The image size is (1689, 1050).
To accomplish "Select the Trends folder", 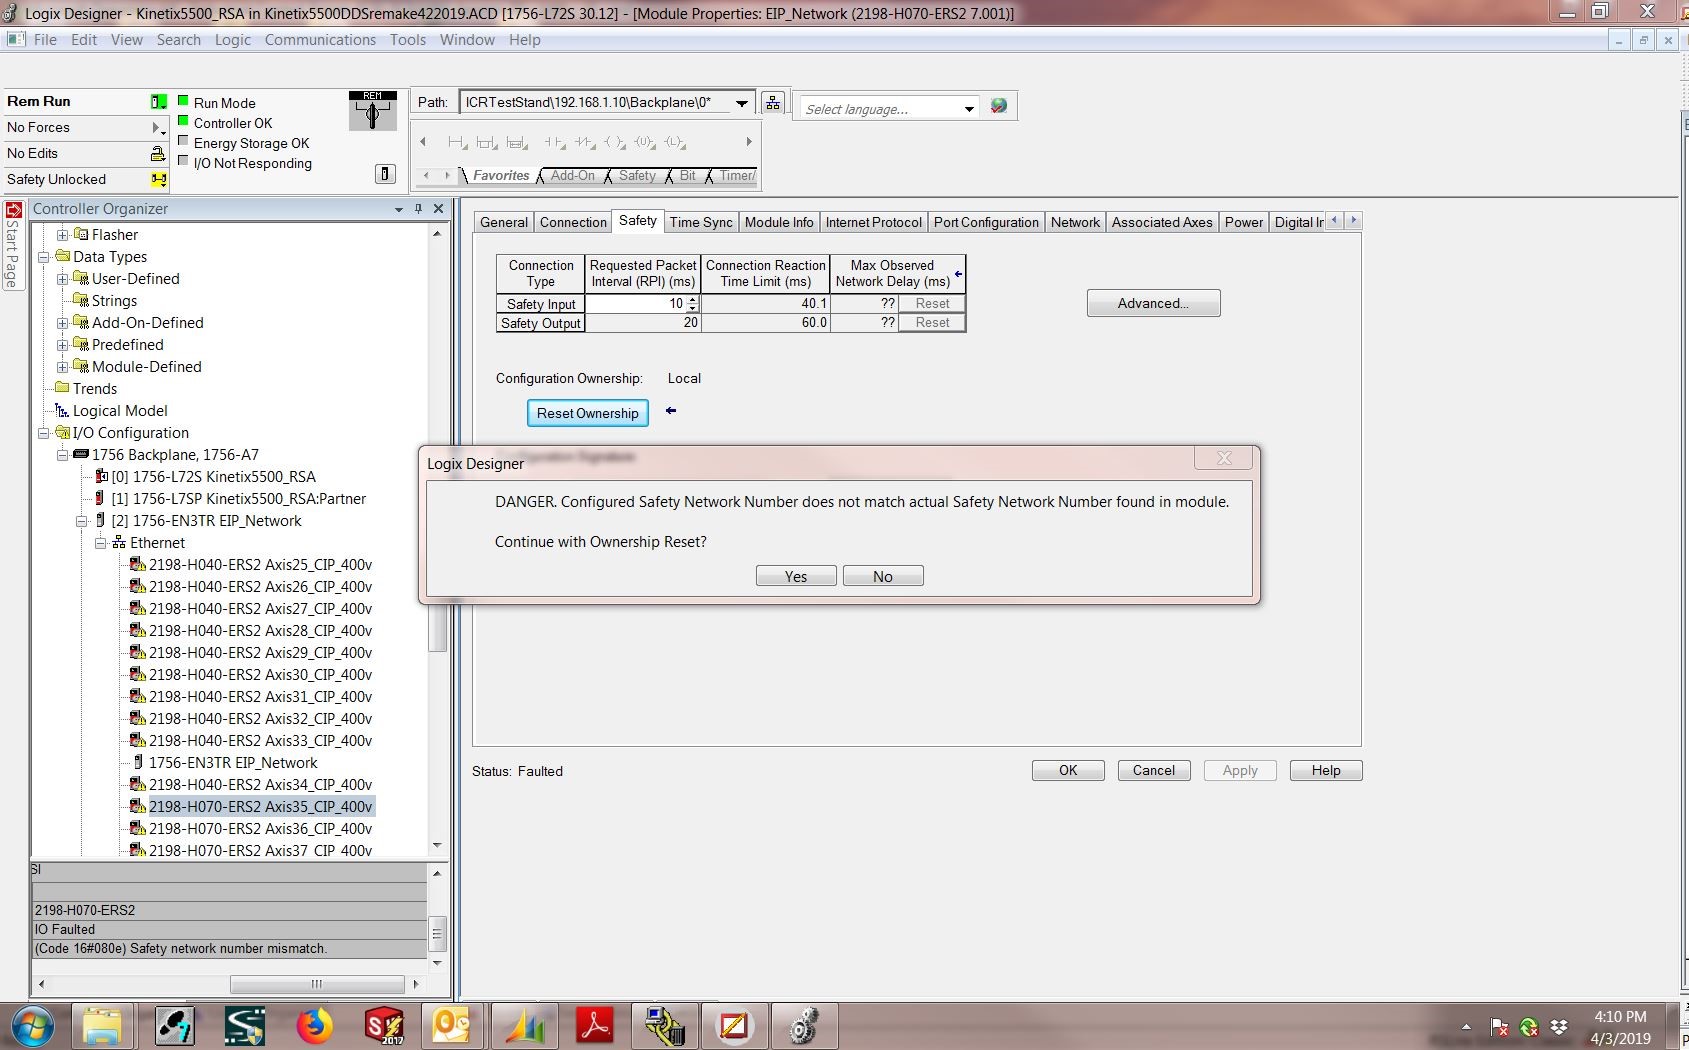I will [95, 389].
